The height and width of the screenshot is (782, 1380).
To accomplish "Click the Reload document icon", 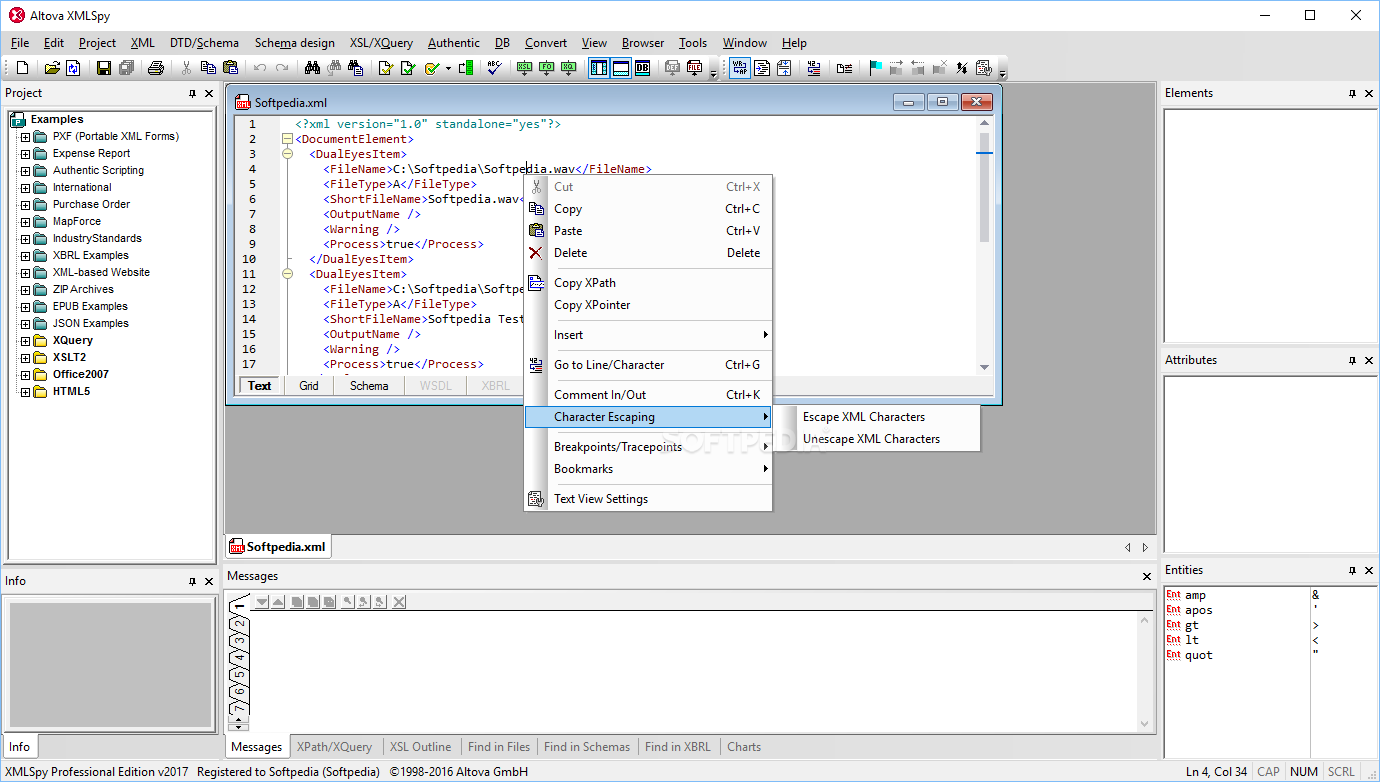I will [73, 68].
